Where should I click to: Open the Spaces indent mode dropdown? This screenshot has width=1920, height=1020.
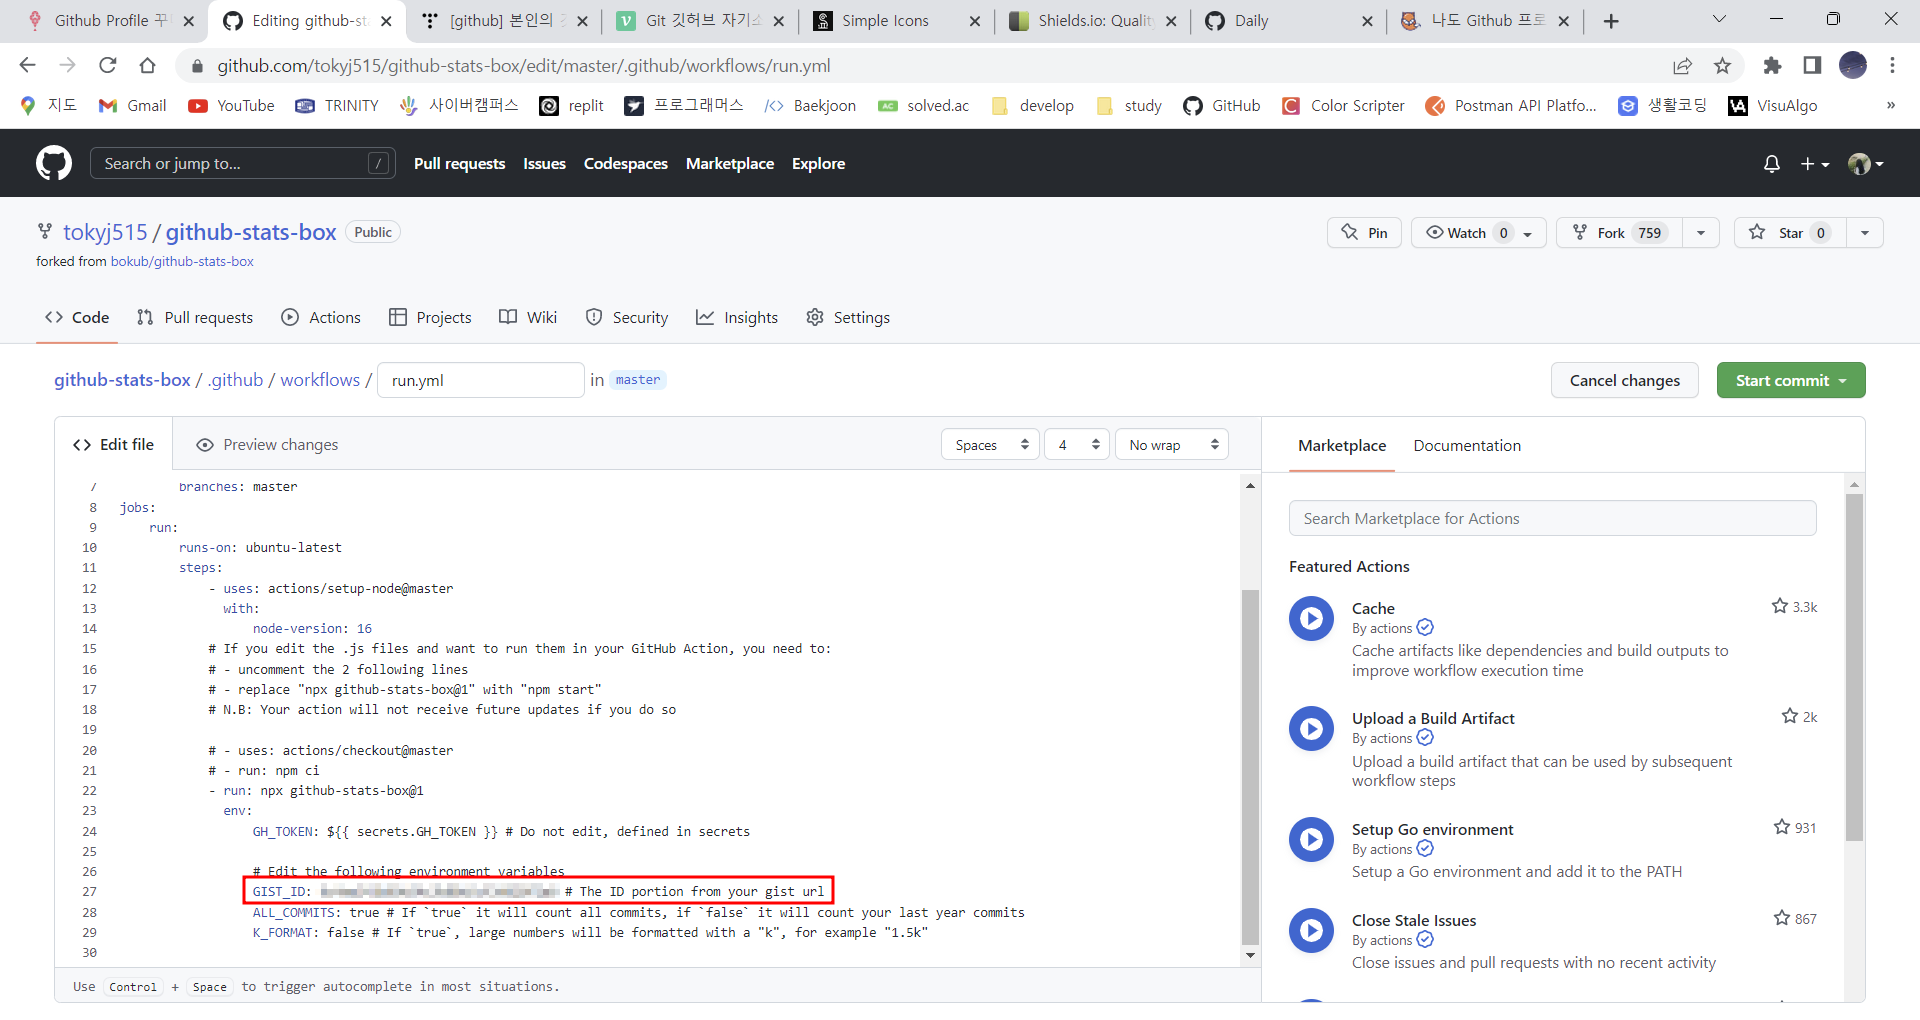990,445
